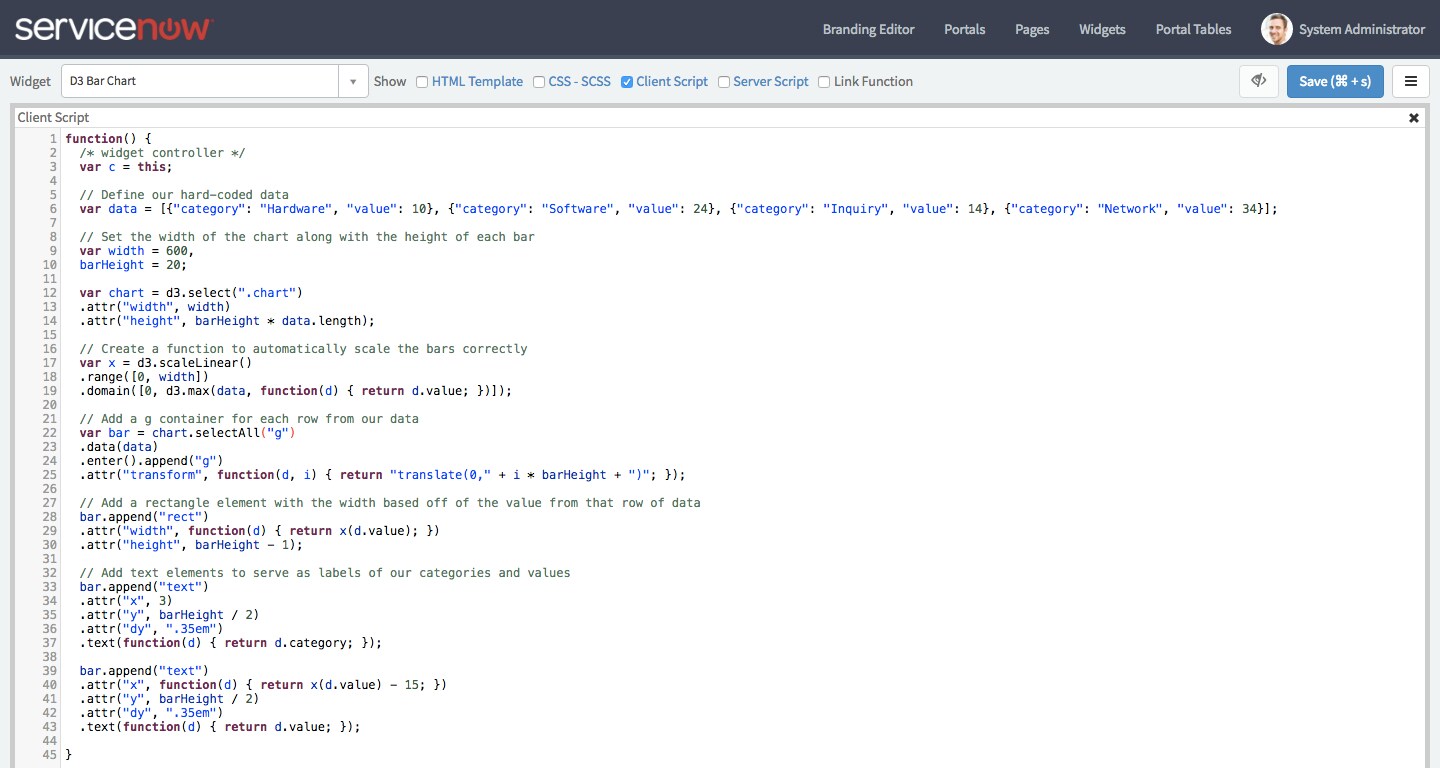Go to Portal Tables
1440x768 pixels.
(x=1193, y=29)
